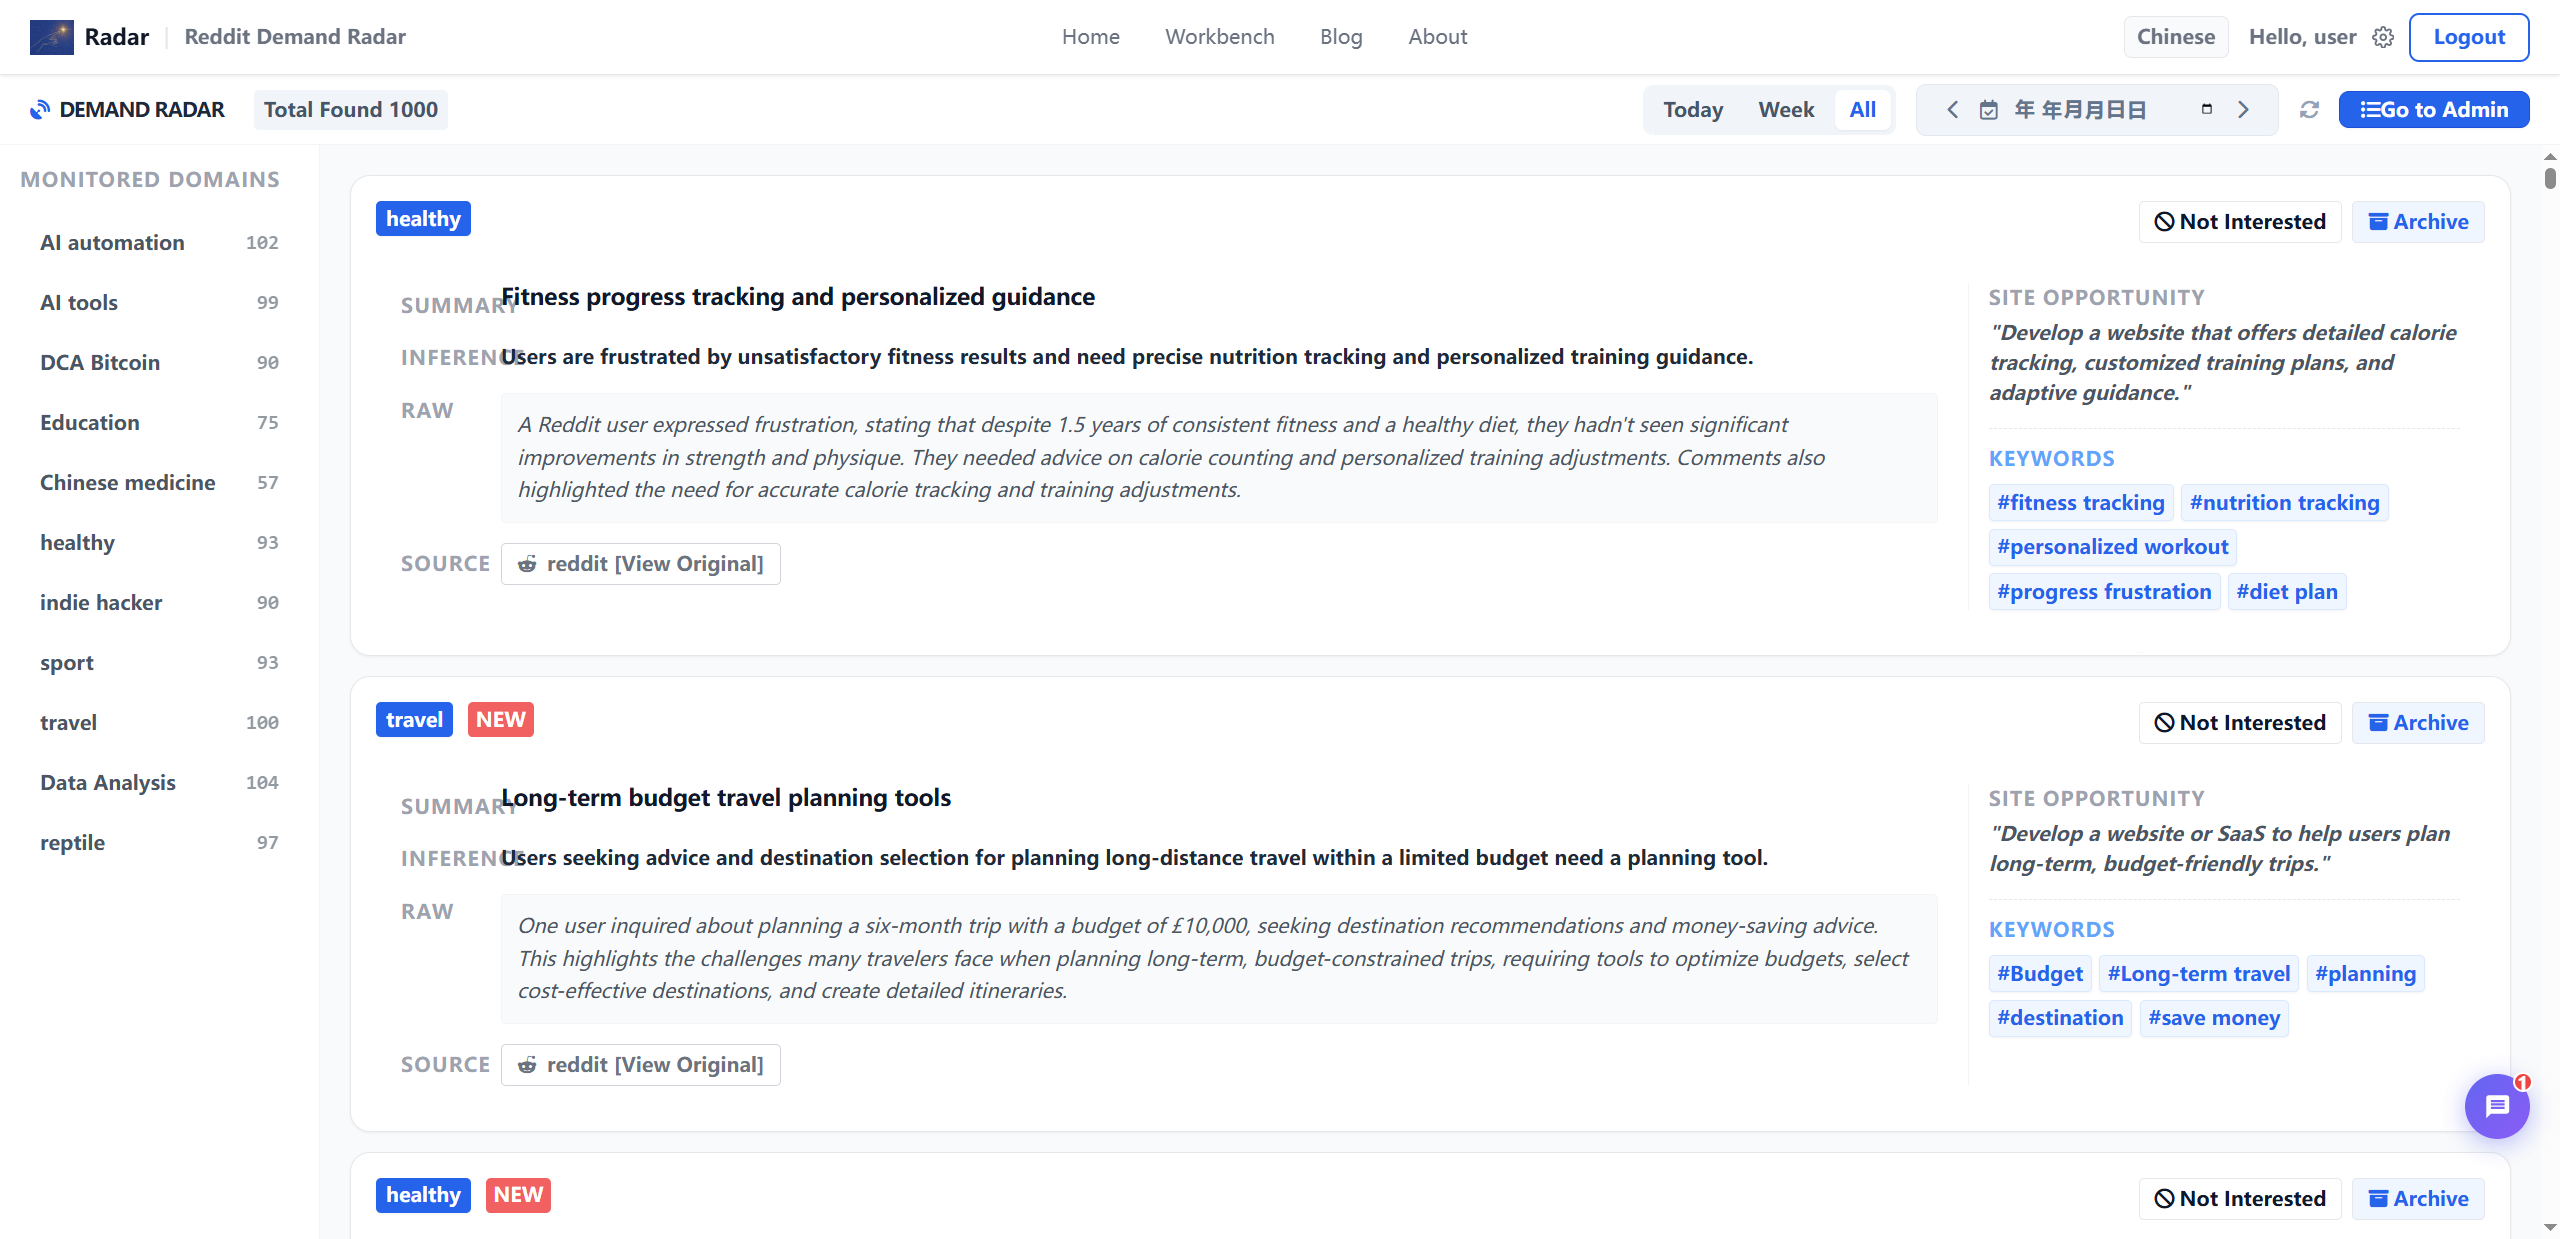Open the date picker dropdown indicator

pos(2207,110)
